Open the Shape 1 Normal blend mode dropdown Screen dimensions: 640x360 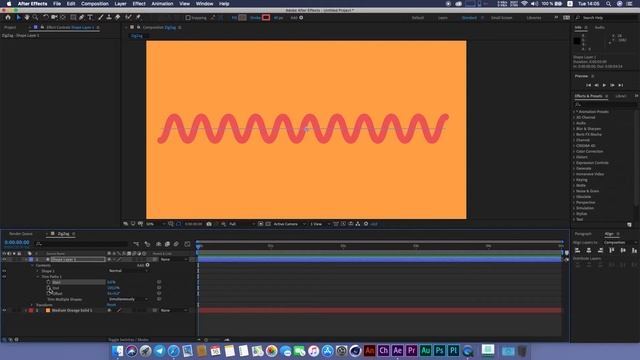tap(128, 271)
